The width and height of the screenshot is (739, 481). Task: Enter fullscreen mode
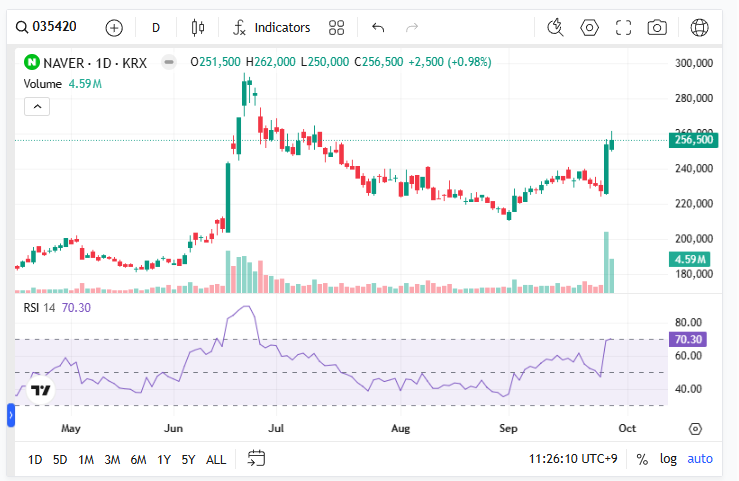[623, 28]
